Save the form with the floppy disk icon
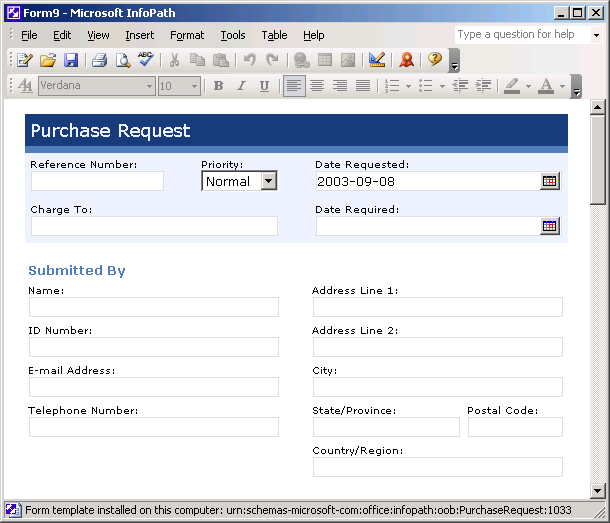The height and width of the screenshot is (523, 610). (71, 60)
